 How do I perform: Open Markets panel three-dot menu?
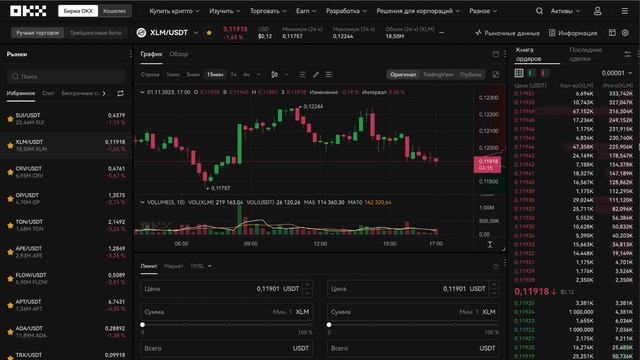click(131, 54)
